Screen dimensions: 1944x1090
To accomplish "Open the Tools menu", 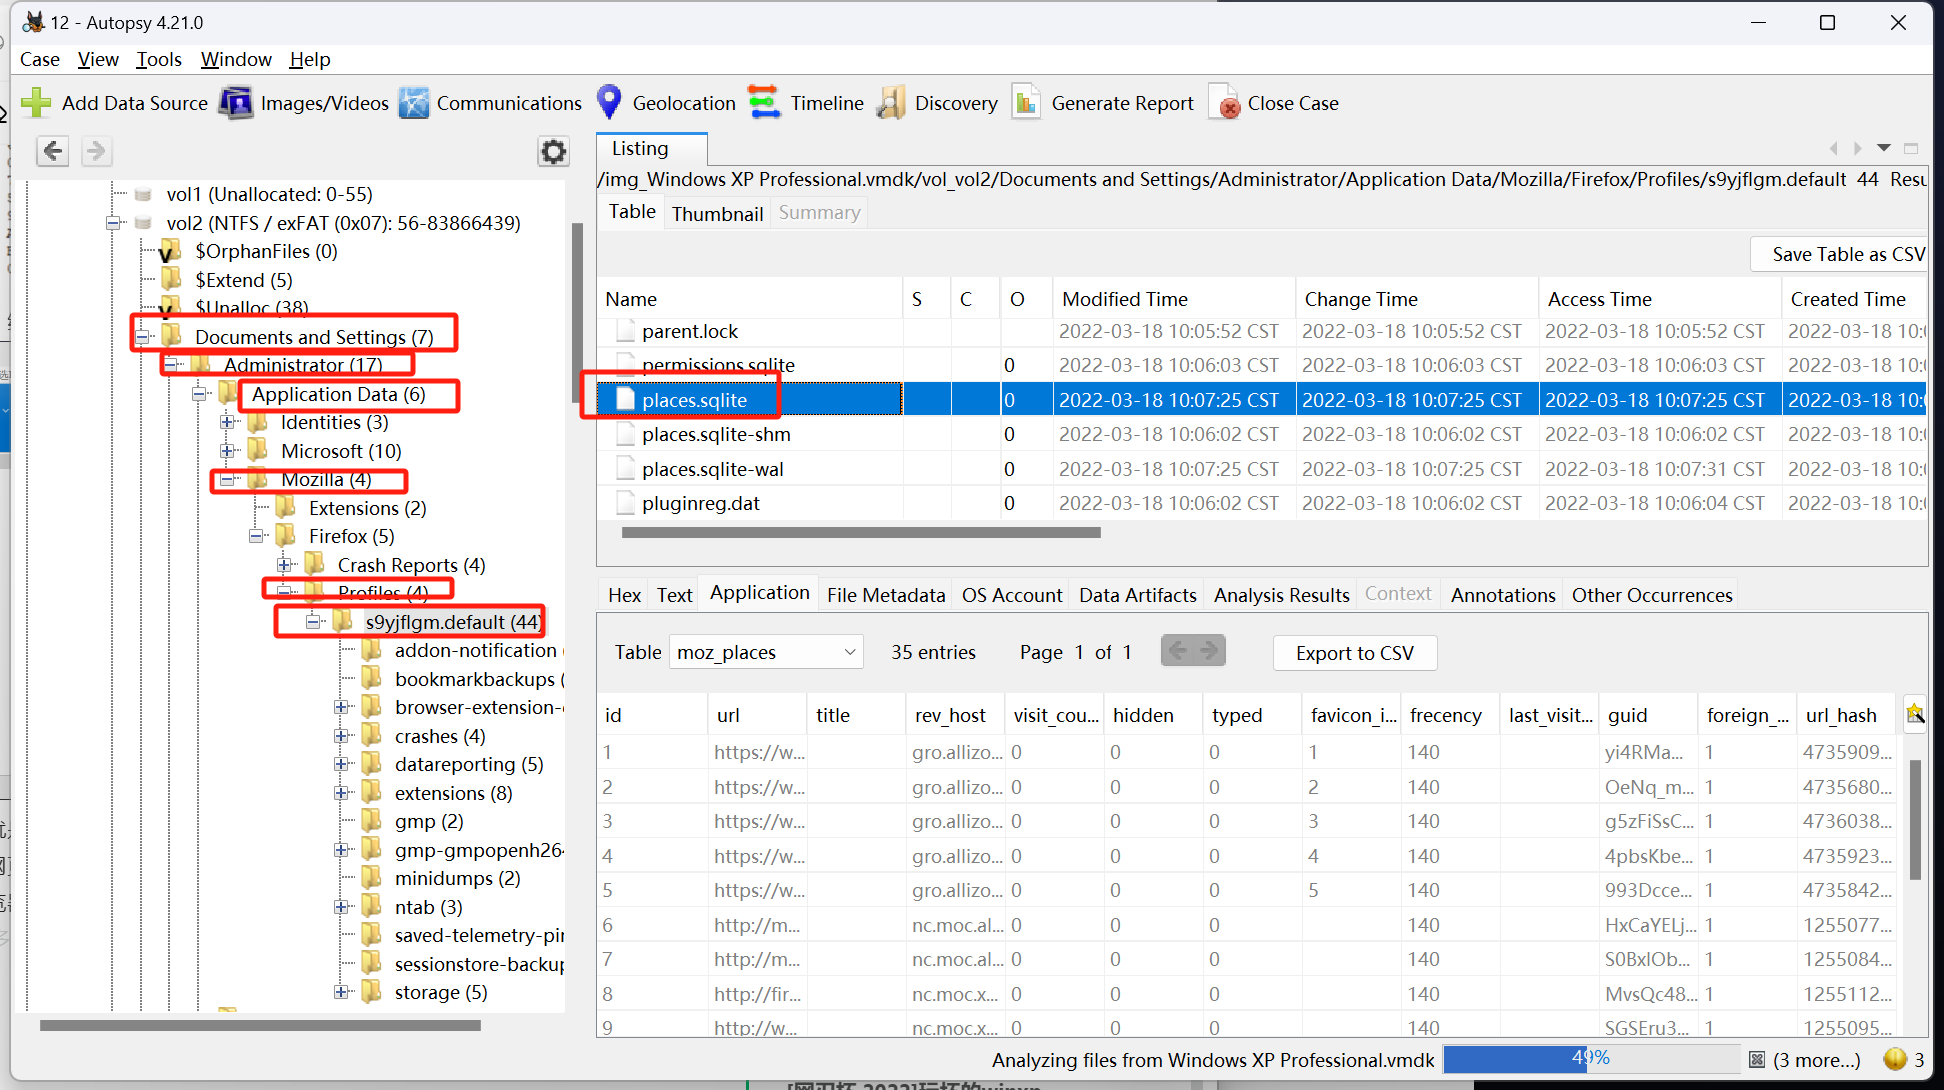I will pyautogui.click(x=159, y=59).
